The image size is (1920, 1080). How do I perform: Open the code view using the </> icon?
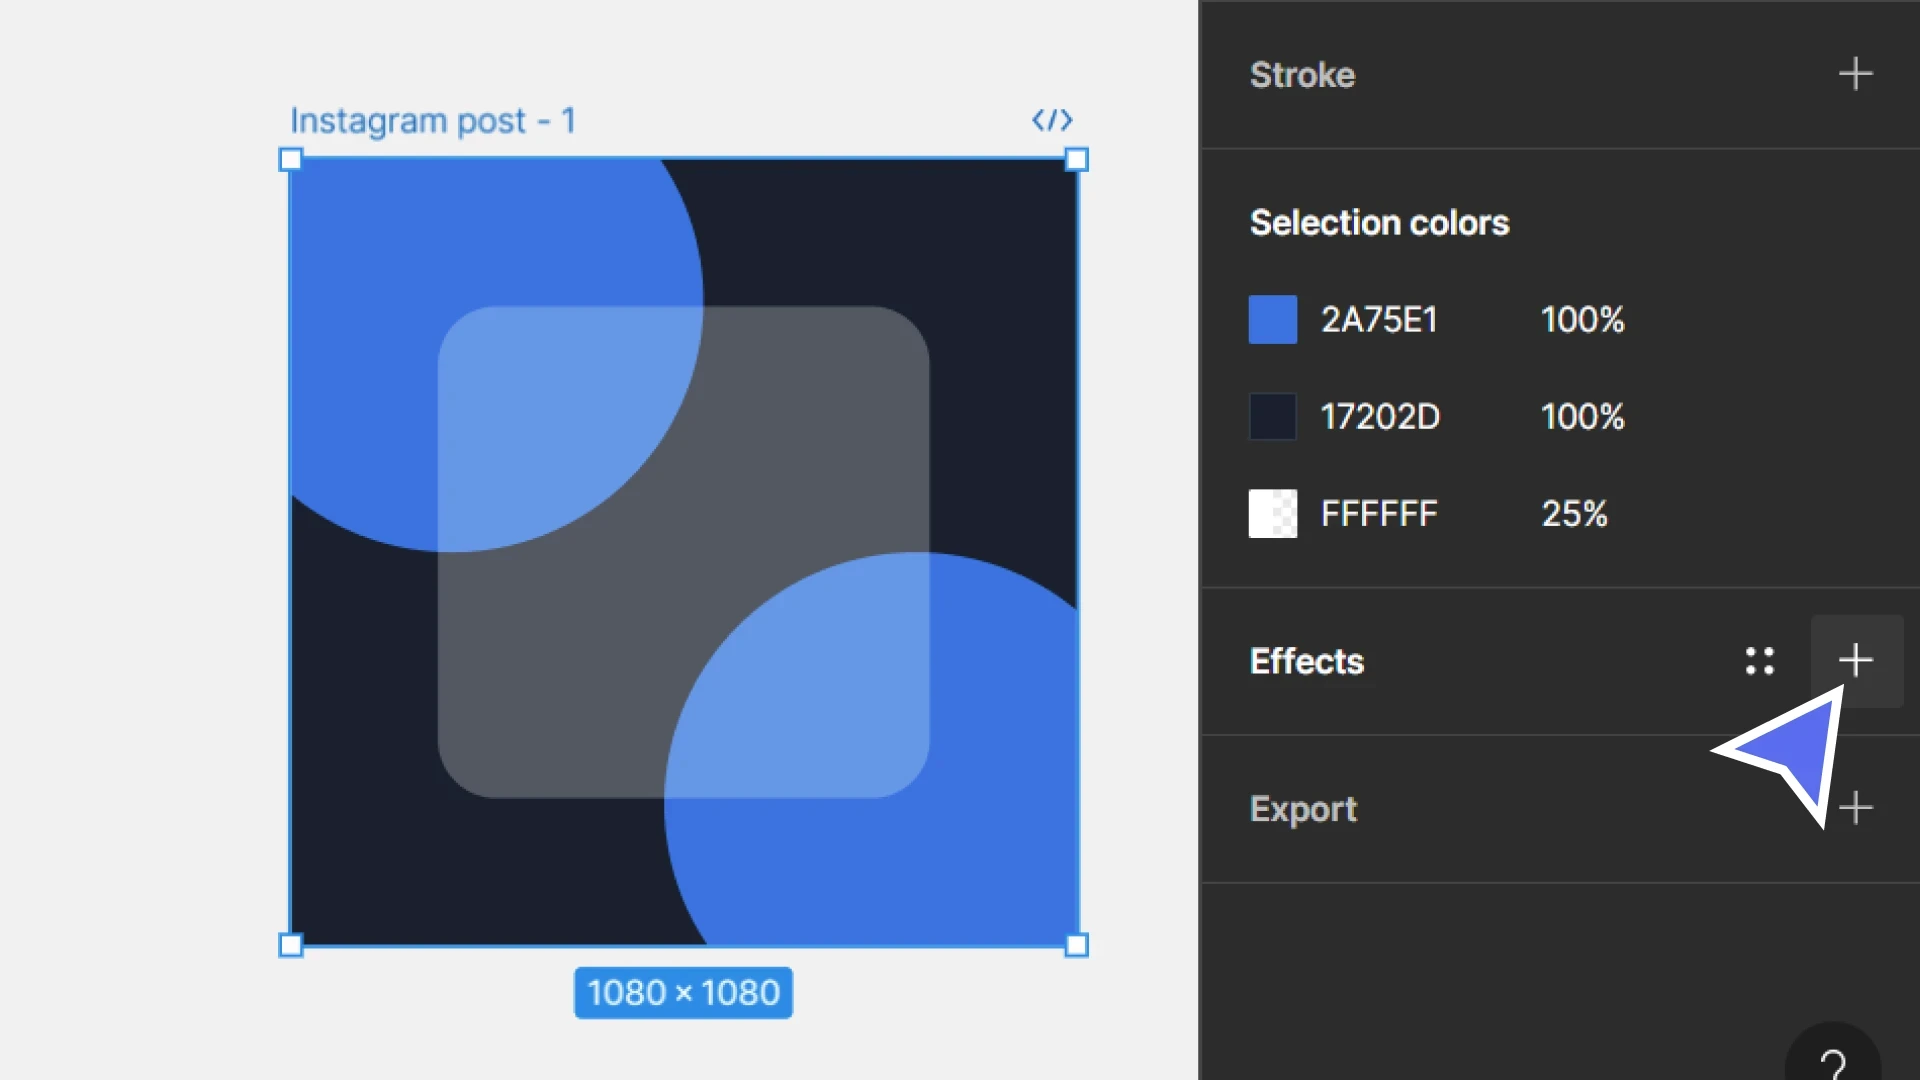coord(1052,120)
